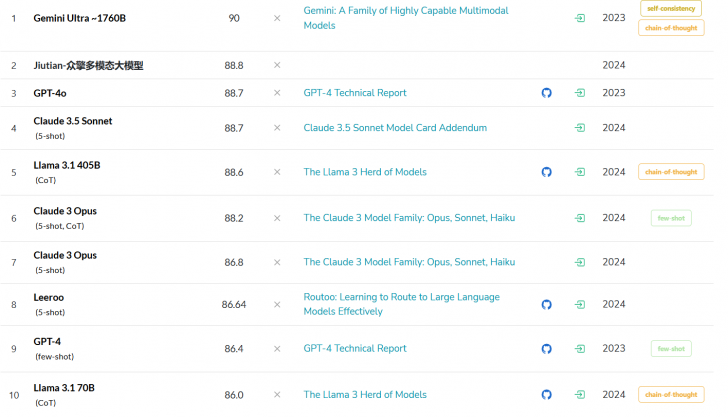Open GitHub code icon for Llama 3.1 405B
728x417 pixels.
[x=546, y=172]
